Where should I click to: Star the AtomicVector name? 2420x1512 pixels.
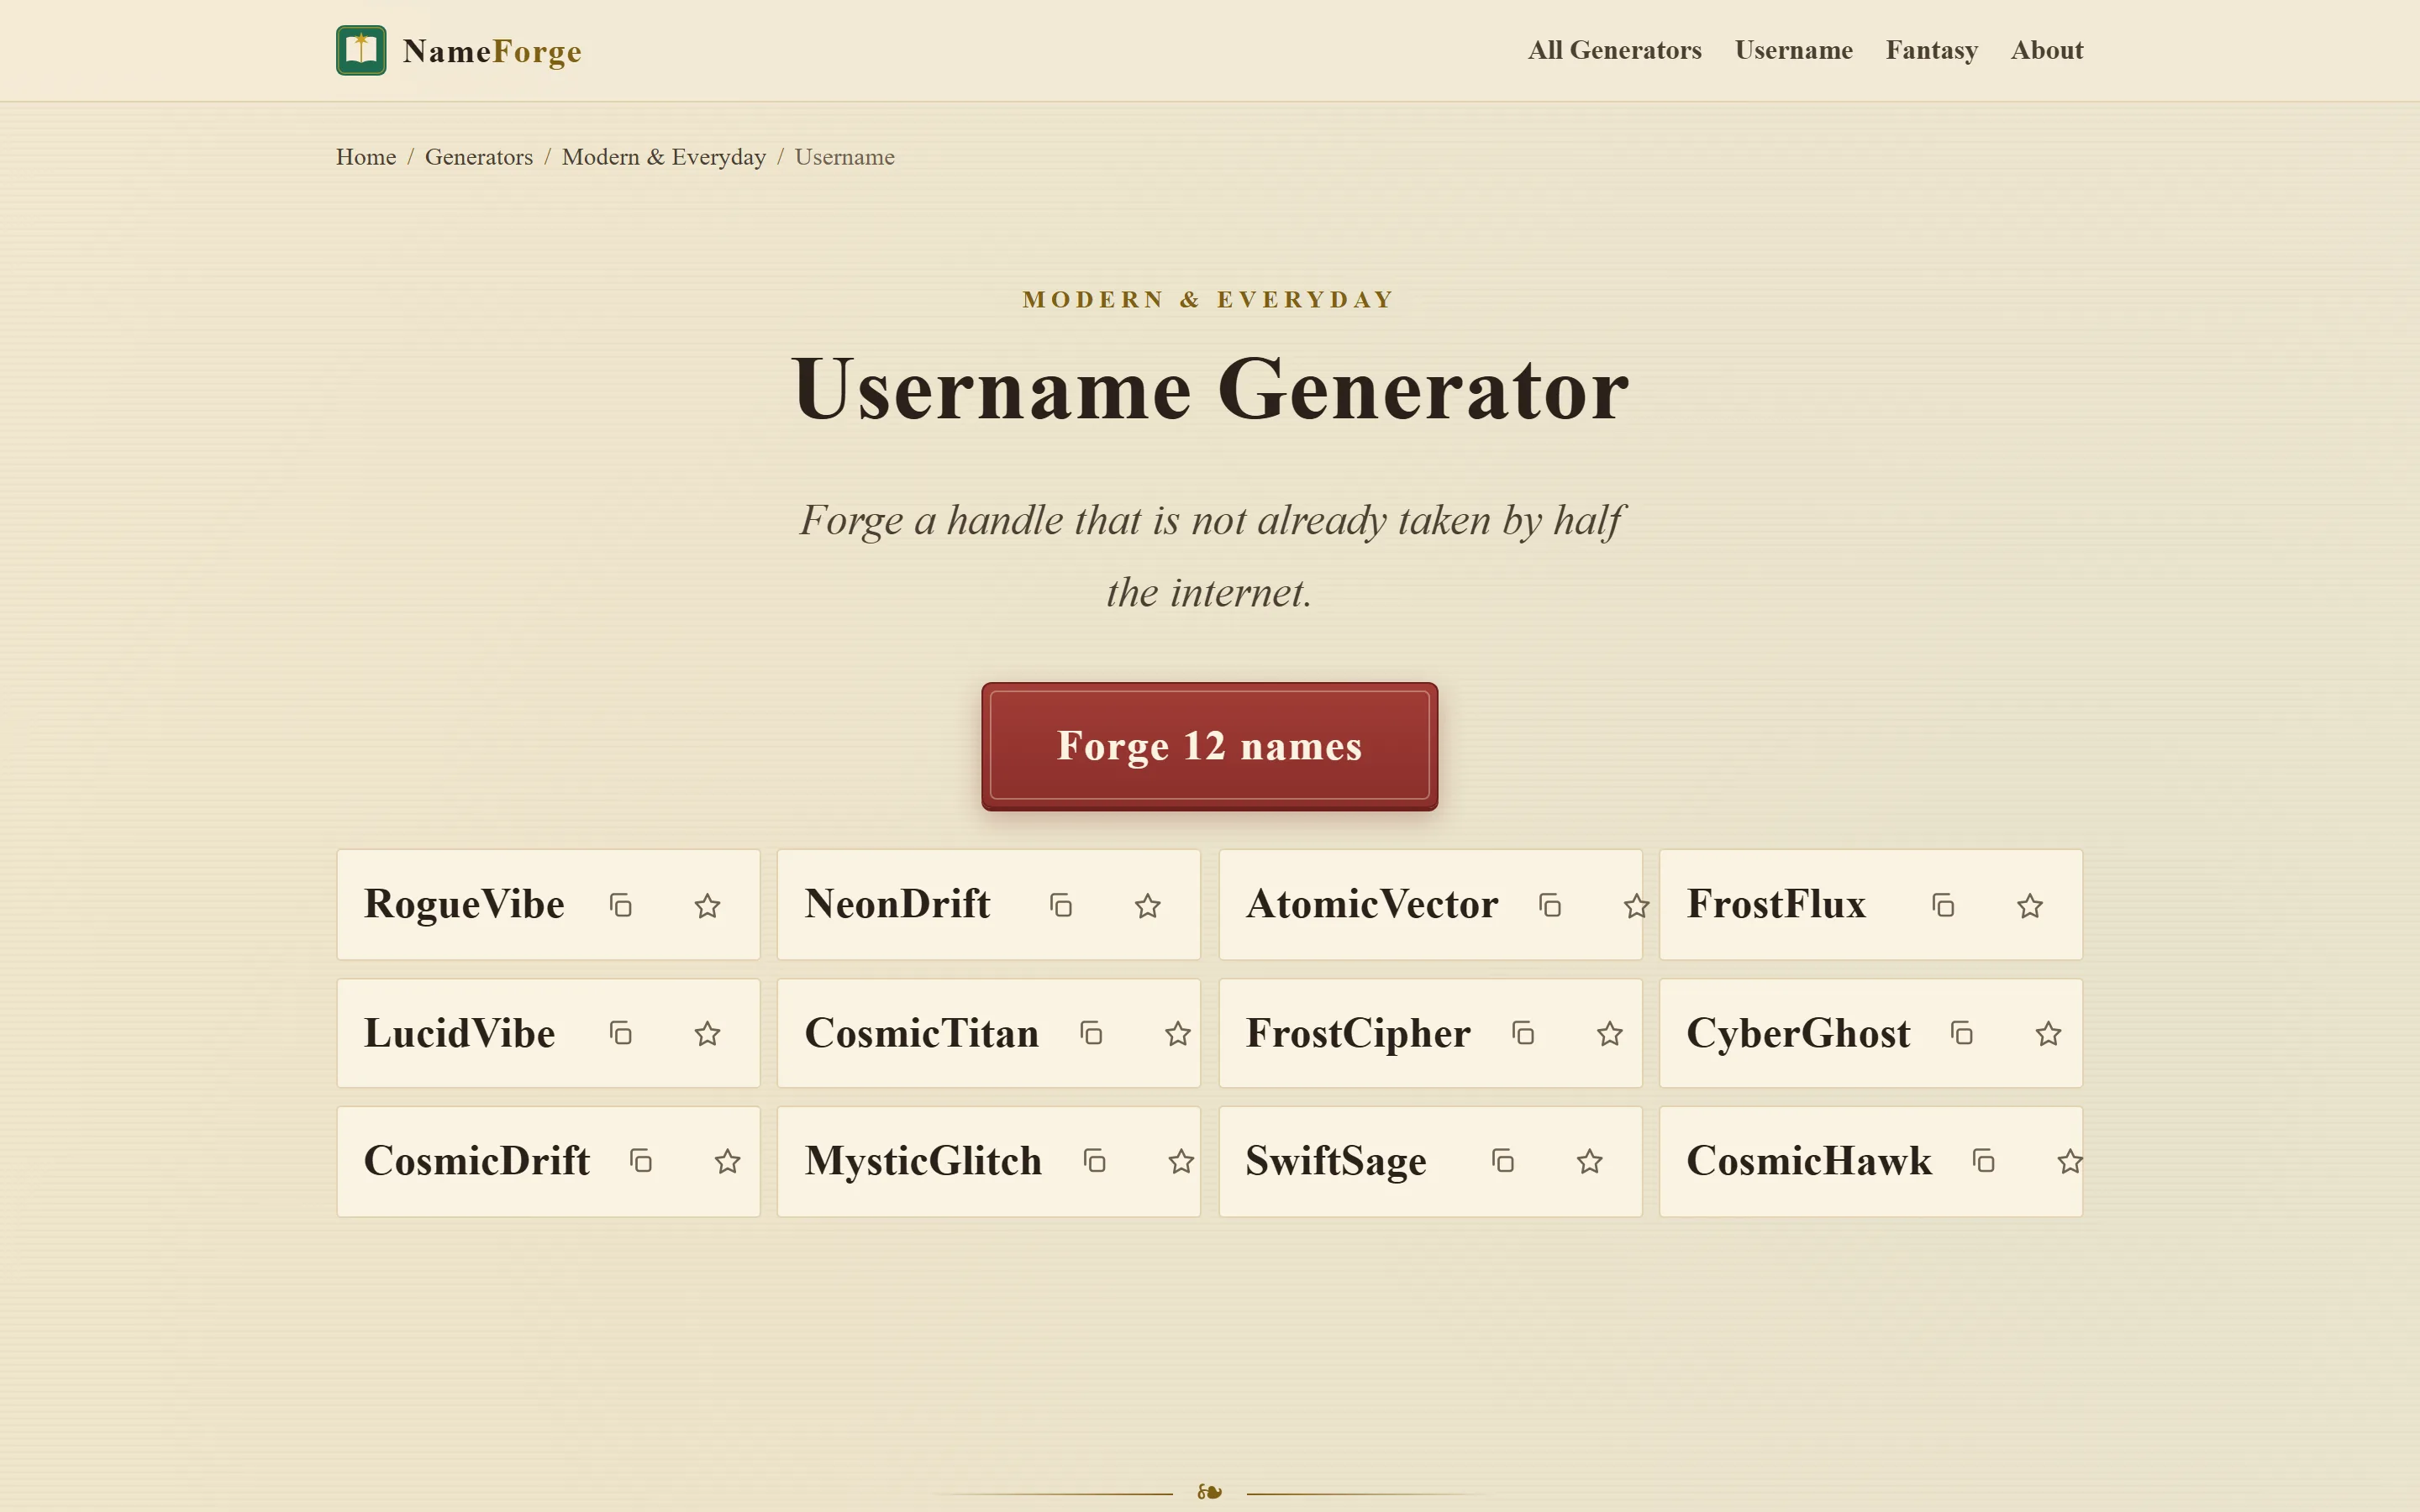pyautogui.click(x=1636, y=906)
